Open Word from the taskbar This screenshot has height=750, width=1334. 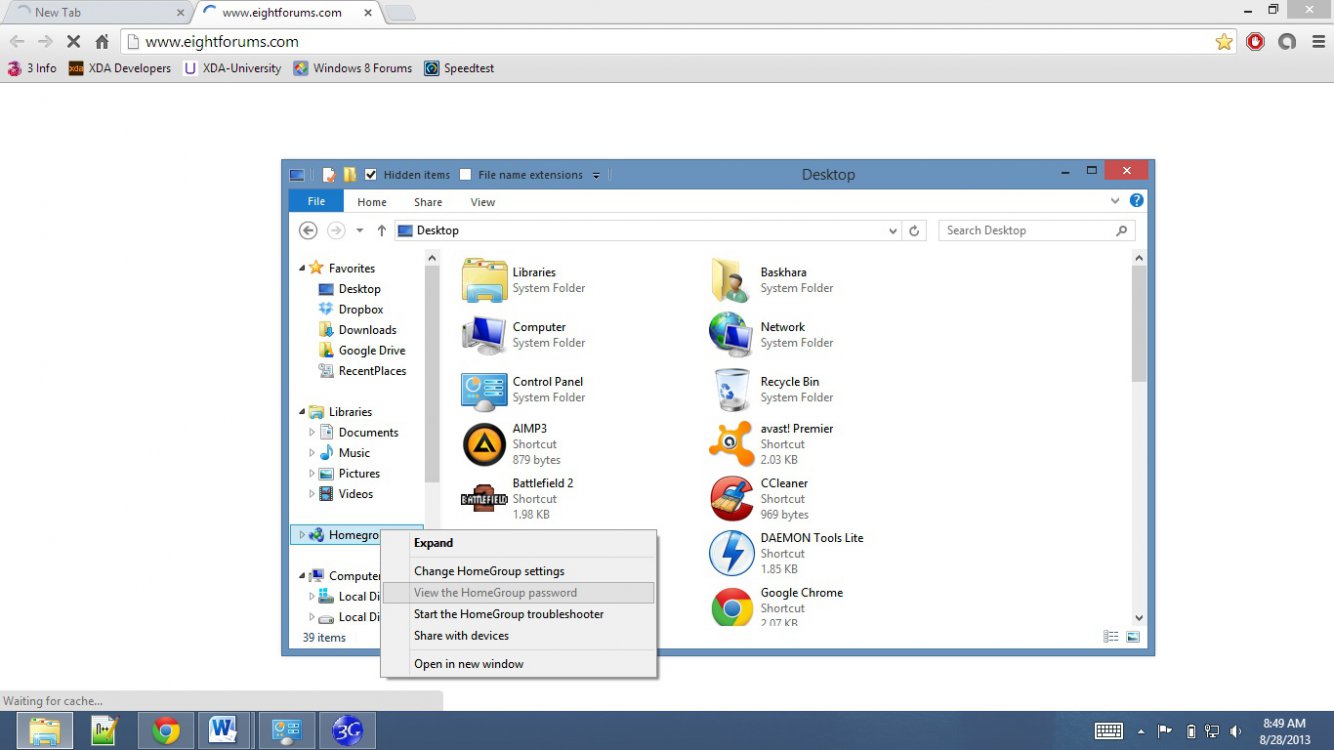[222, 730]
